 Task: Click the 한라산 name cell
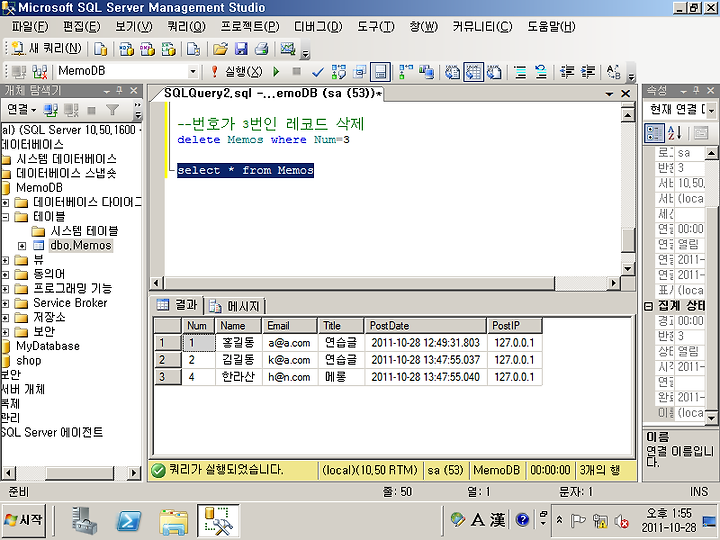239,377
